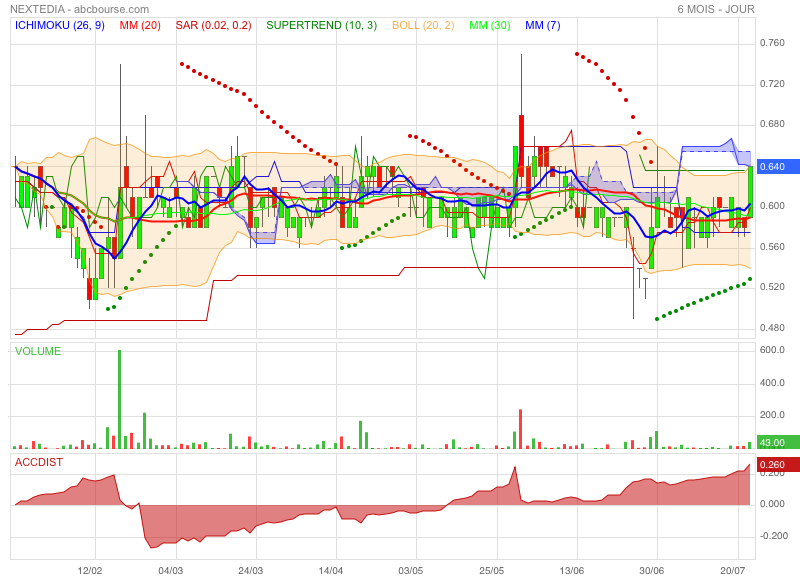Click the tallest green volume bar
Screen dimensions: 800x580
120,399
